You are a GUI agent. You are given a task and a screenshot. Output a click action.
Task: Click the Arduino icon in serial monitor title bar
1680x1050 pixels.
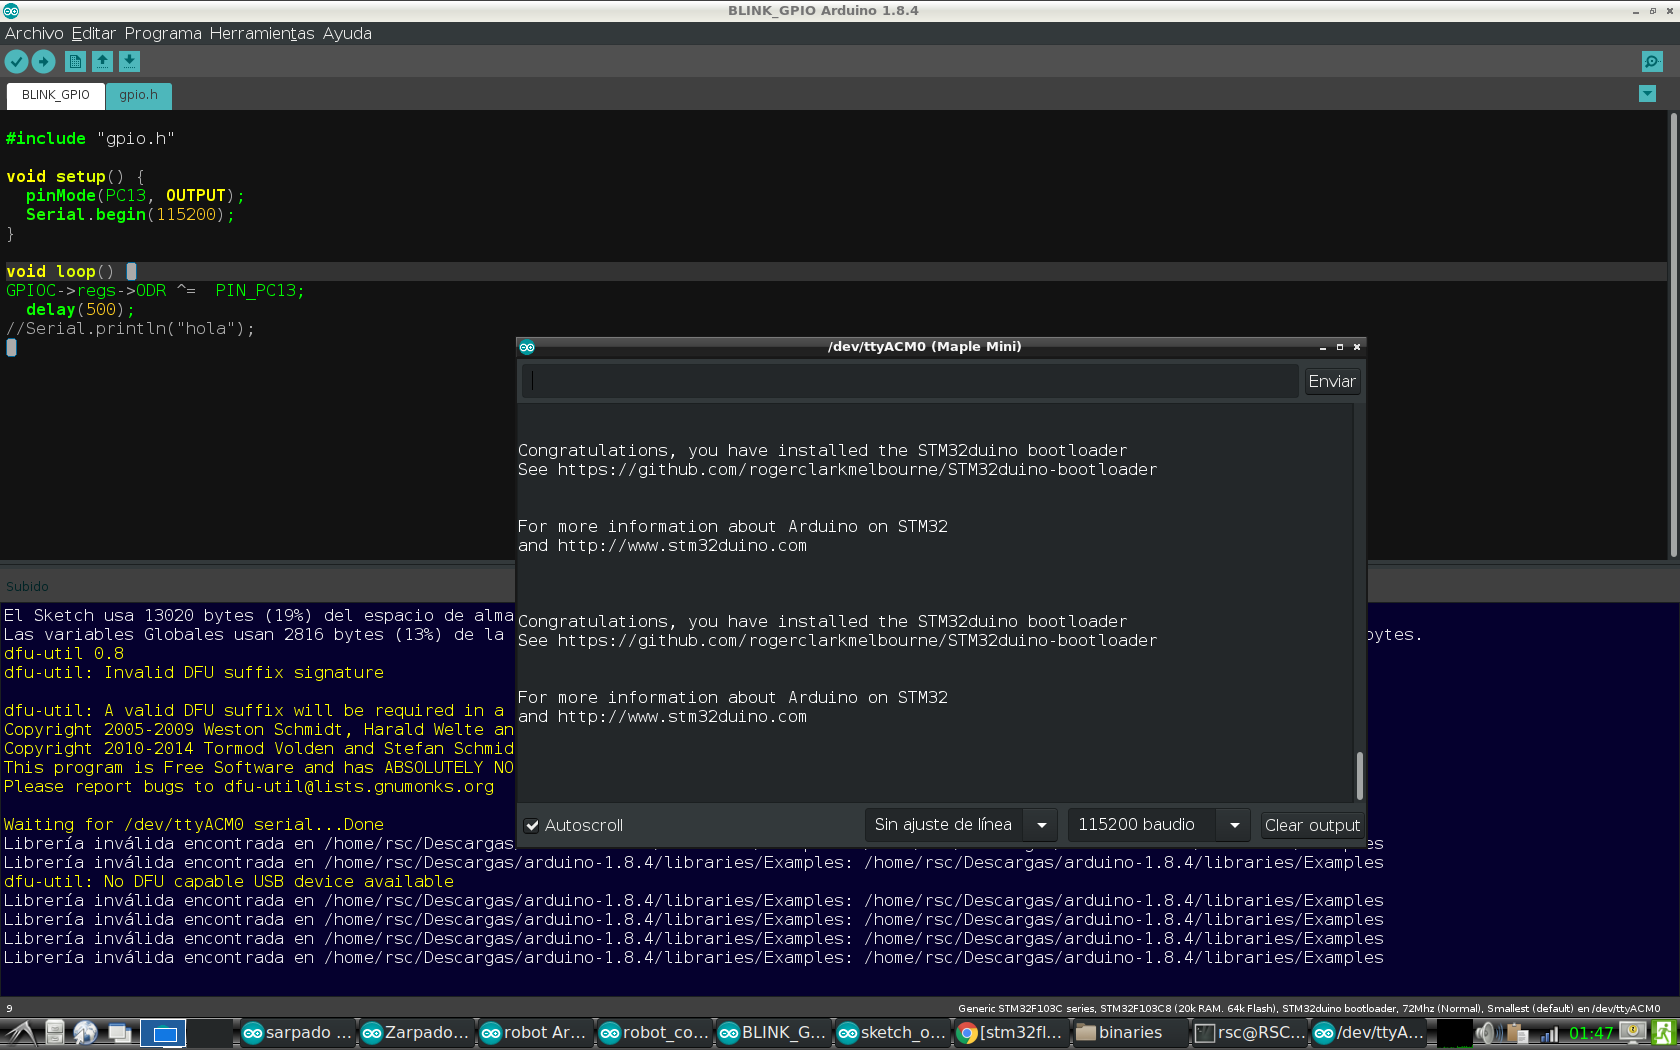(x=527, y=347)
